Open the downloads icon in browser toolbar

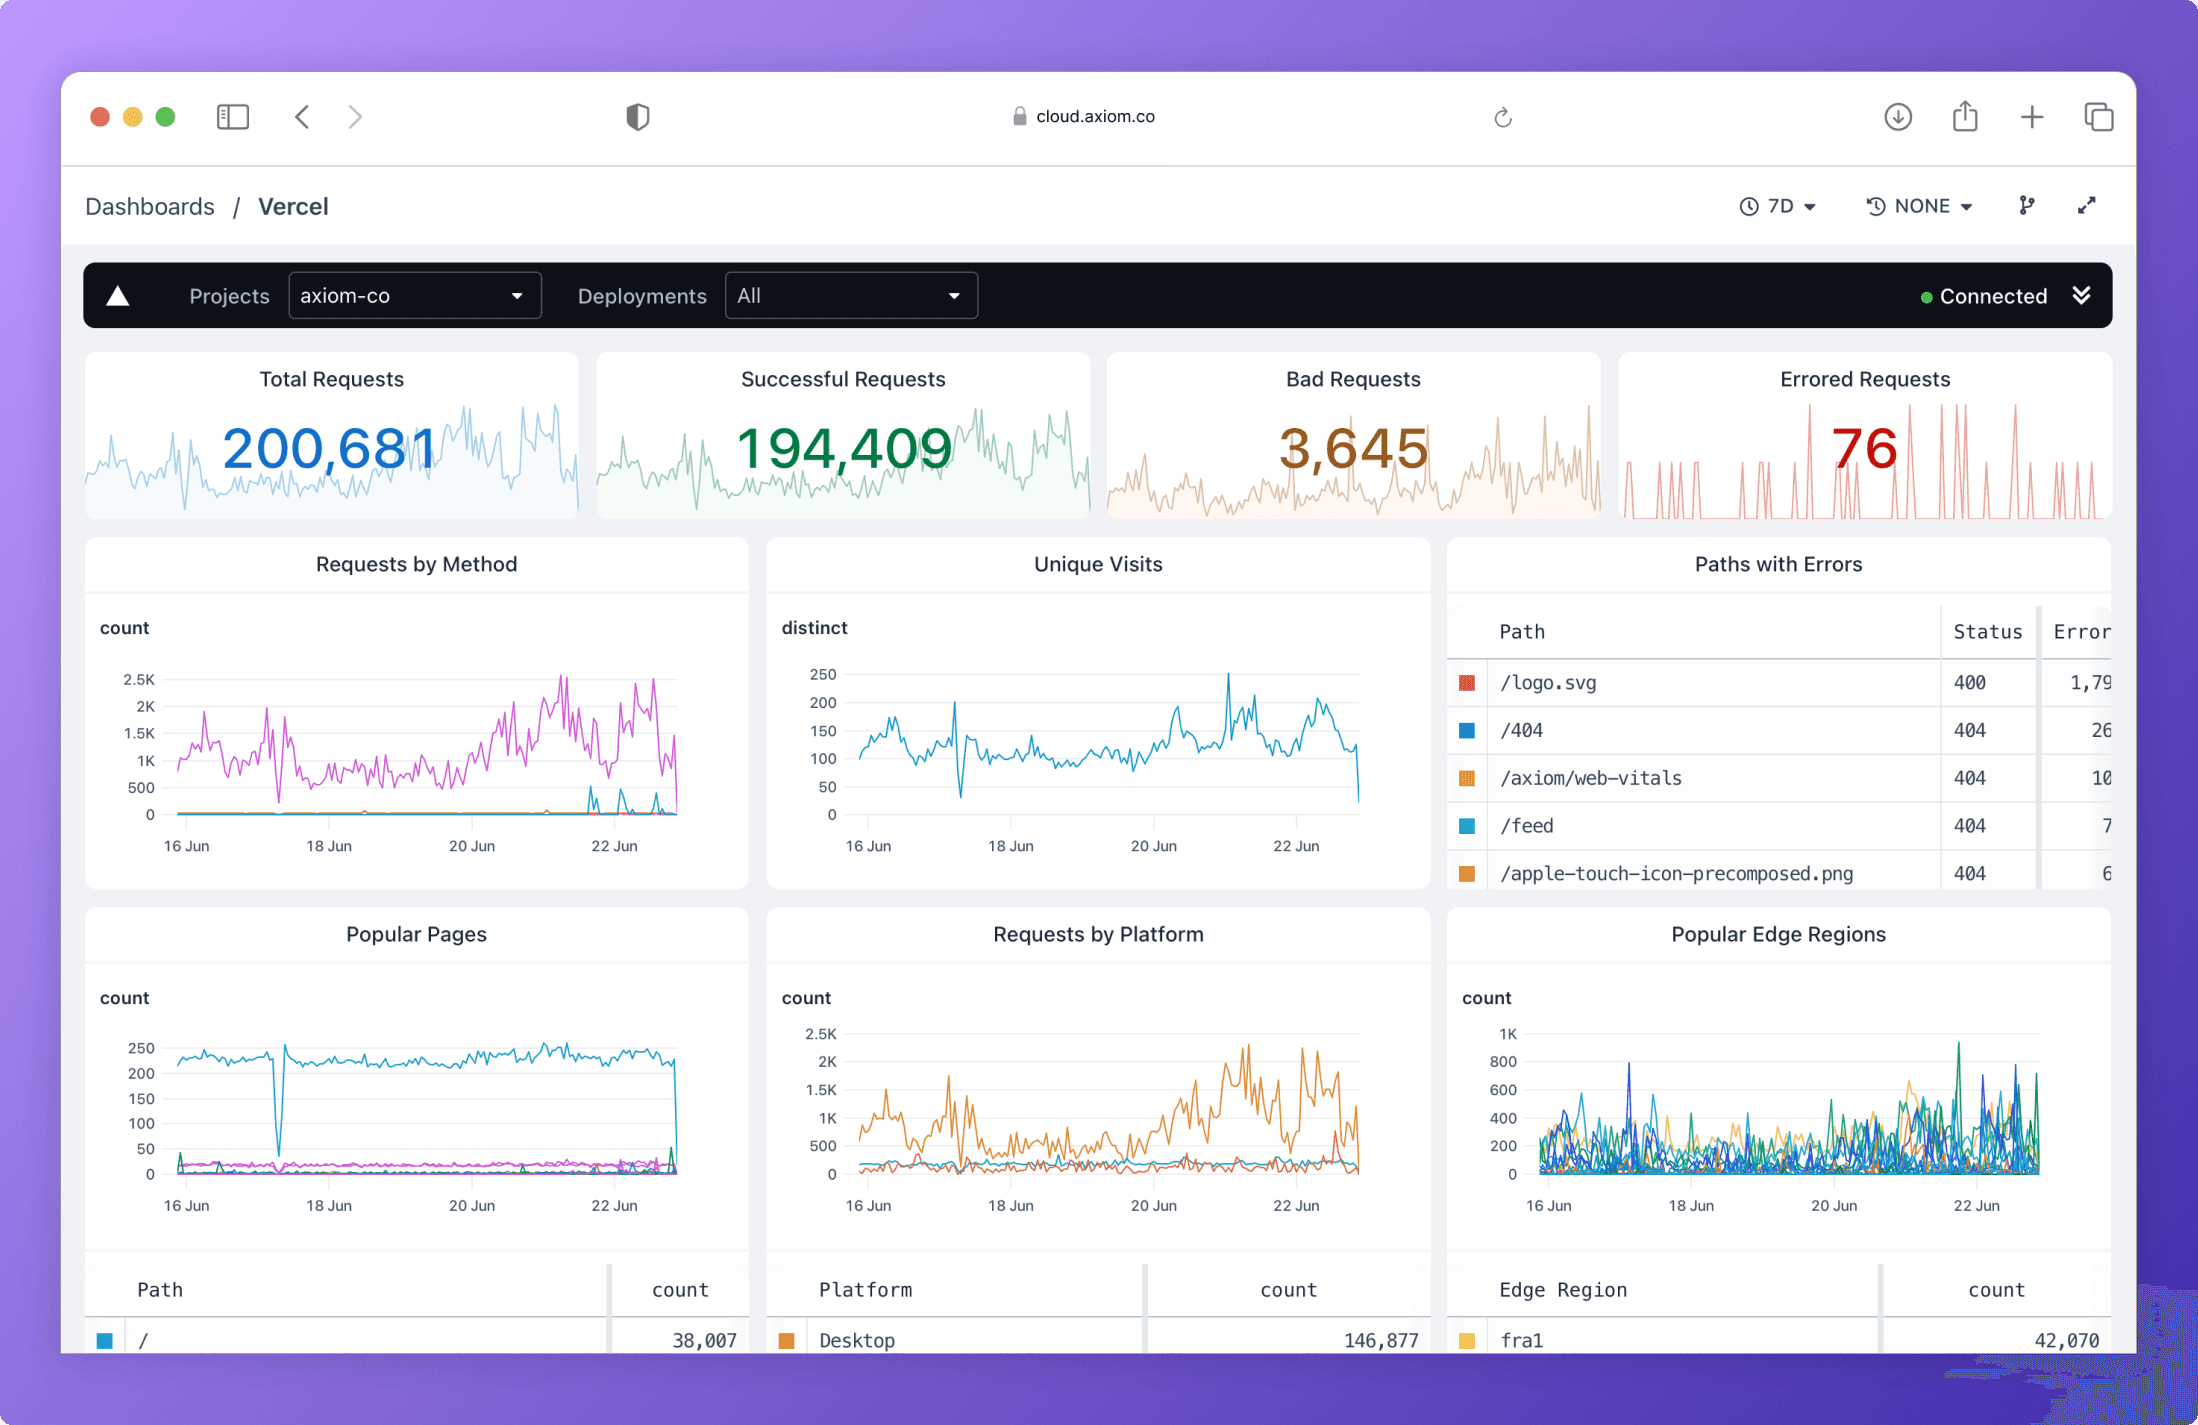tap(1897, 117)
